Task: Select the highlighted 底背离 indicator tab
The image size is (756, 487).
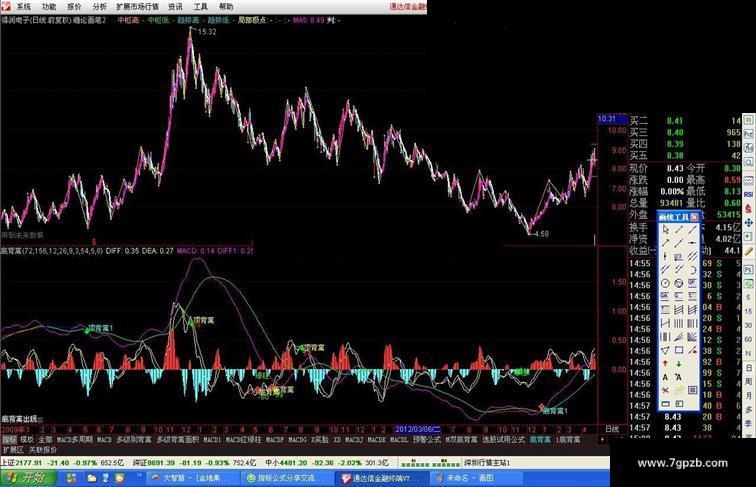Action: [x=540, y=440]
